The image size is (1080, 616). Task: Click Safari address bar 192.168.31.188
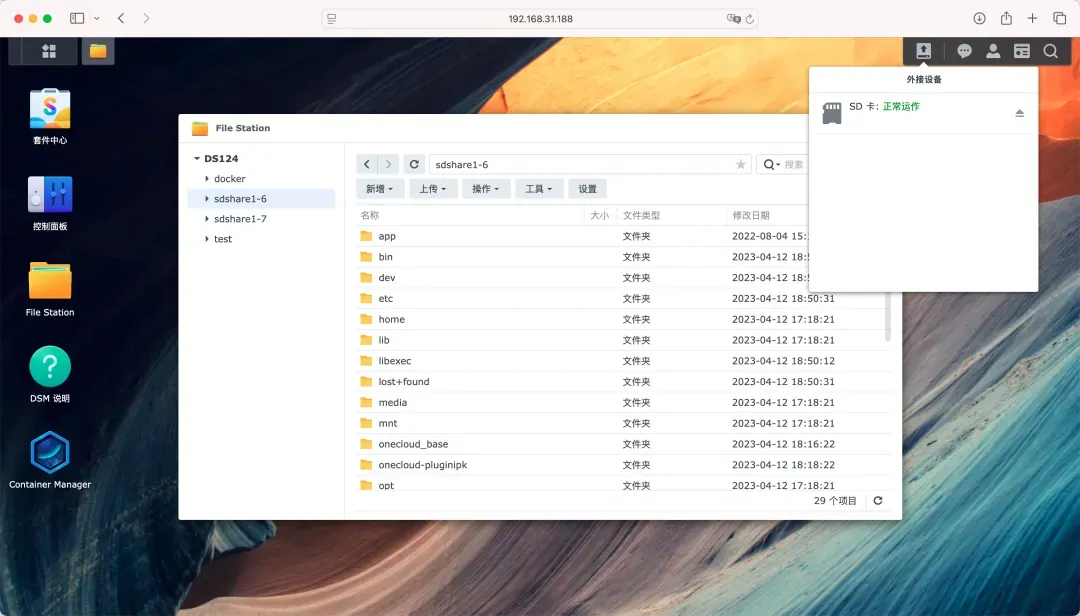click(540, 19)
